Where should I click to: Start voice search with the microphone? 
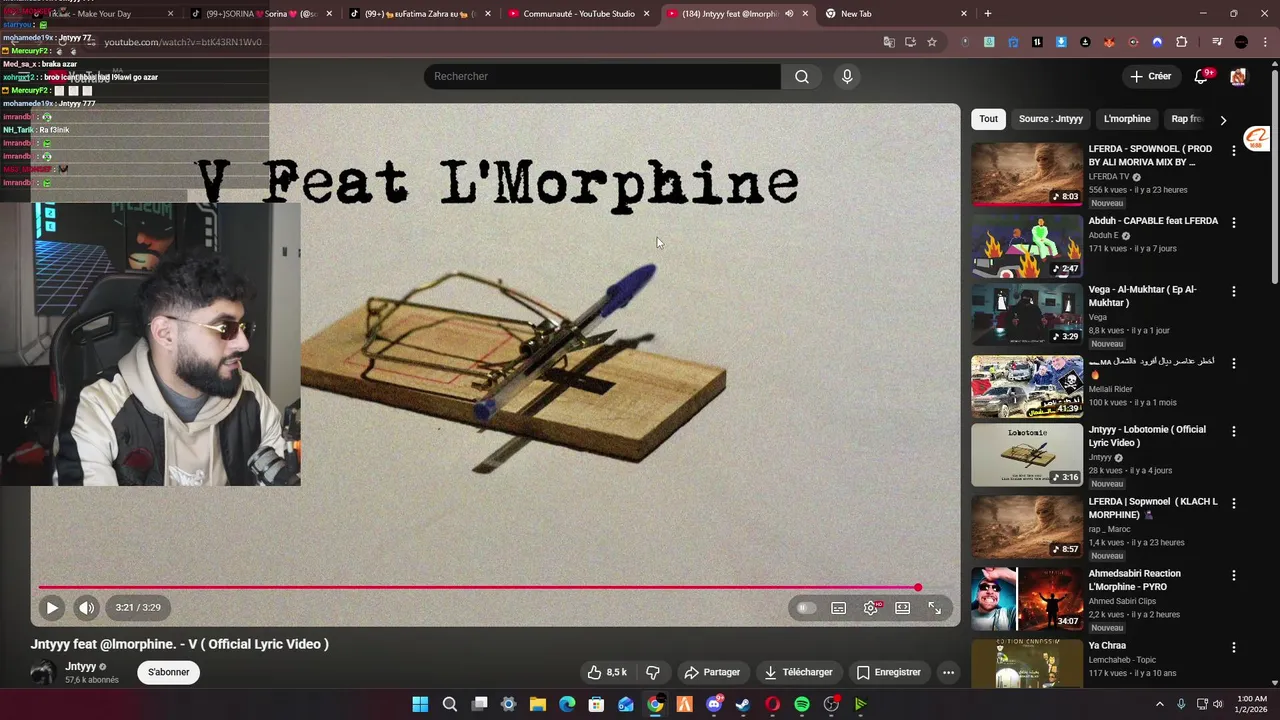[x=847, y=76]
